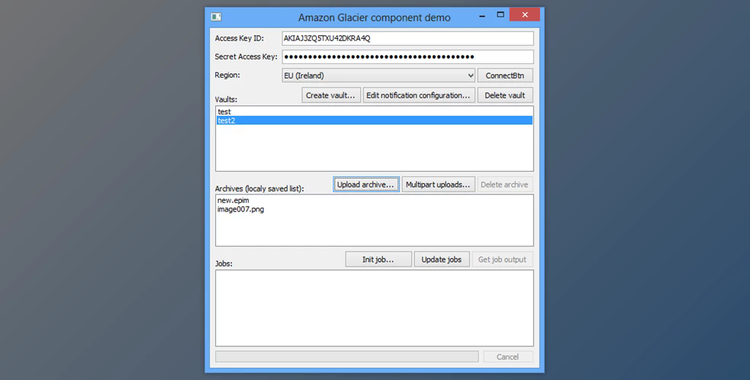Maximize the Glacier demo window
The height and width of the screenshot is (380, 750).
click(x=500, y=15)
